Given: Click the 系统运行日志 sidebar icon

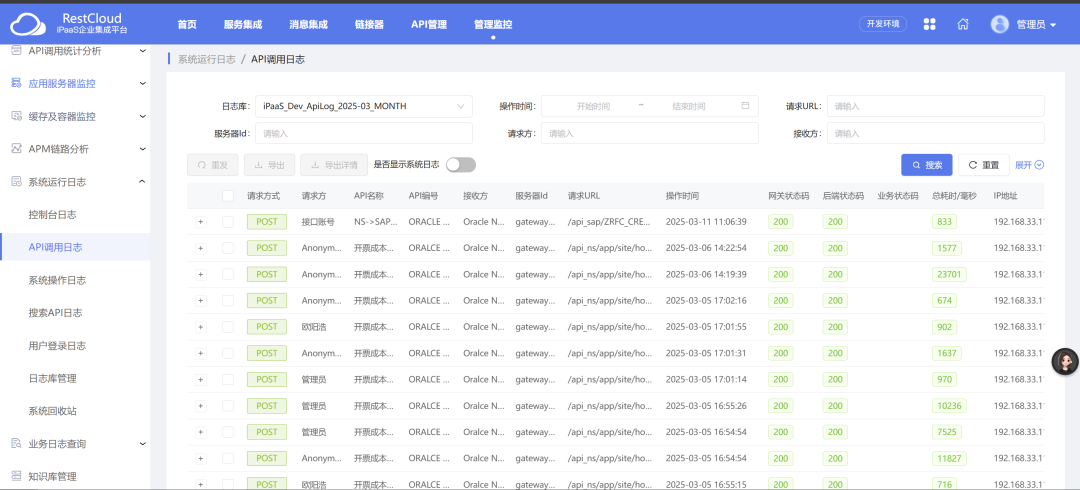Looking at the screenshot, I should click(x=17, y=182).
